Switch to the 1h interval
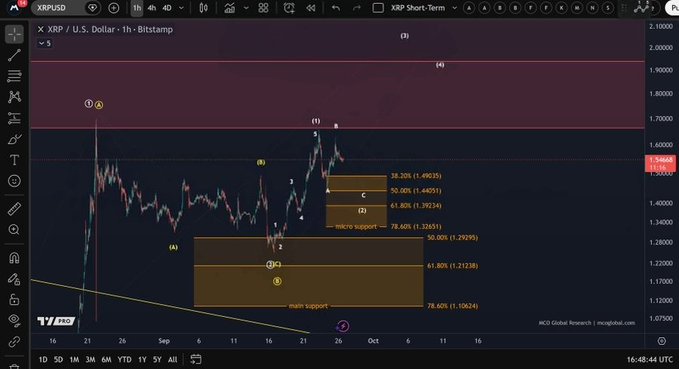The width and height of the screenshot is (679, 369). [x=137, y=8]
